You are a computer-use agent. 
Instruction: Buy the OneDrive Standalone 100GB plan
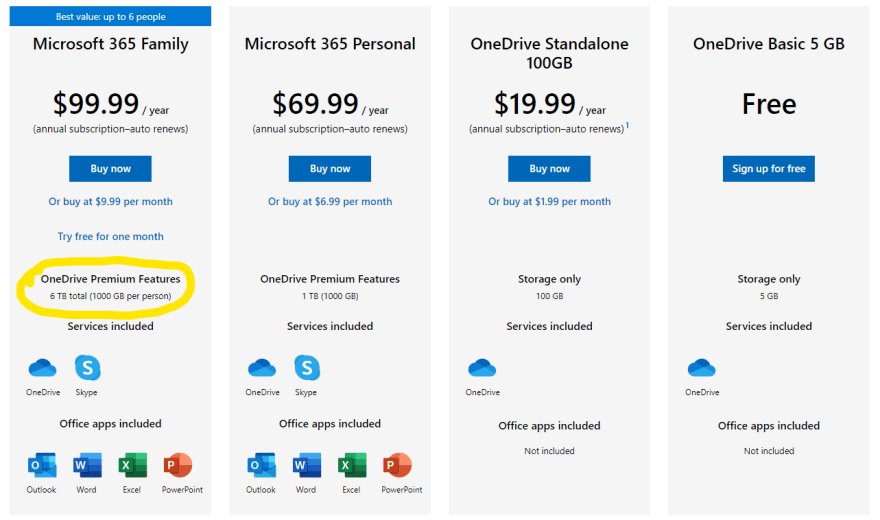(x=549, y=169)
